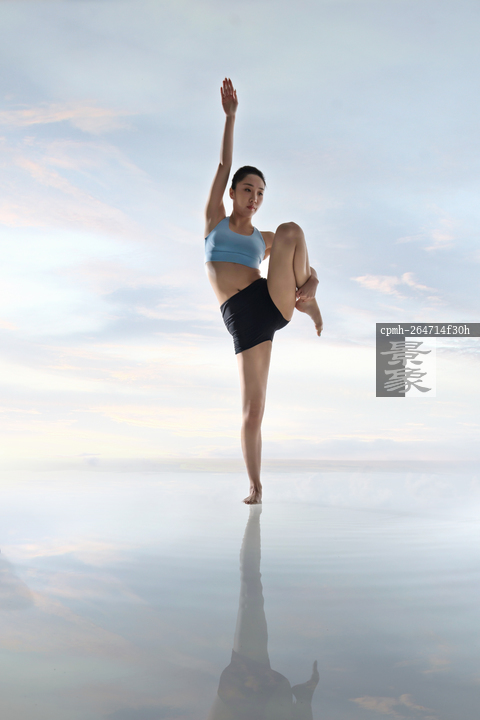Click the woman's bare midriff
Screen dimensions: 480x720
[x=234, y=280]
